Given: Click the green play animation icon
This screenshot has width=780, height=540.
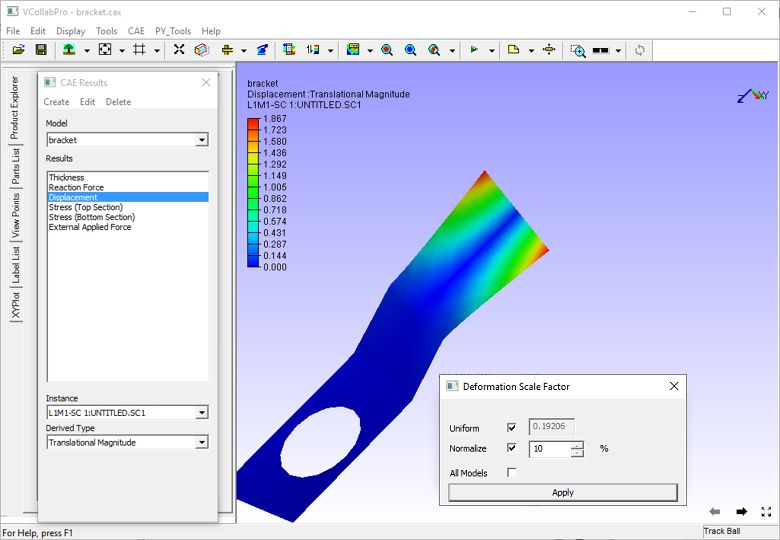Looking at the screenshot, I should click(x=474, y=50).
